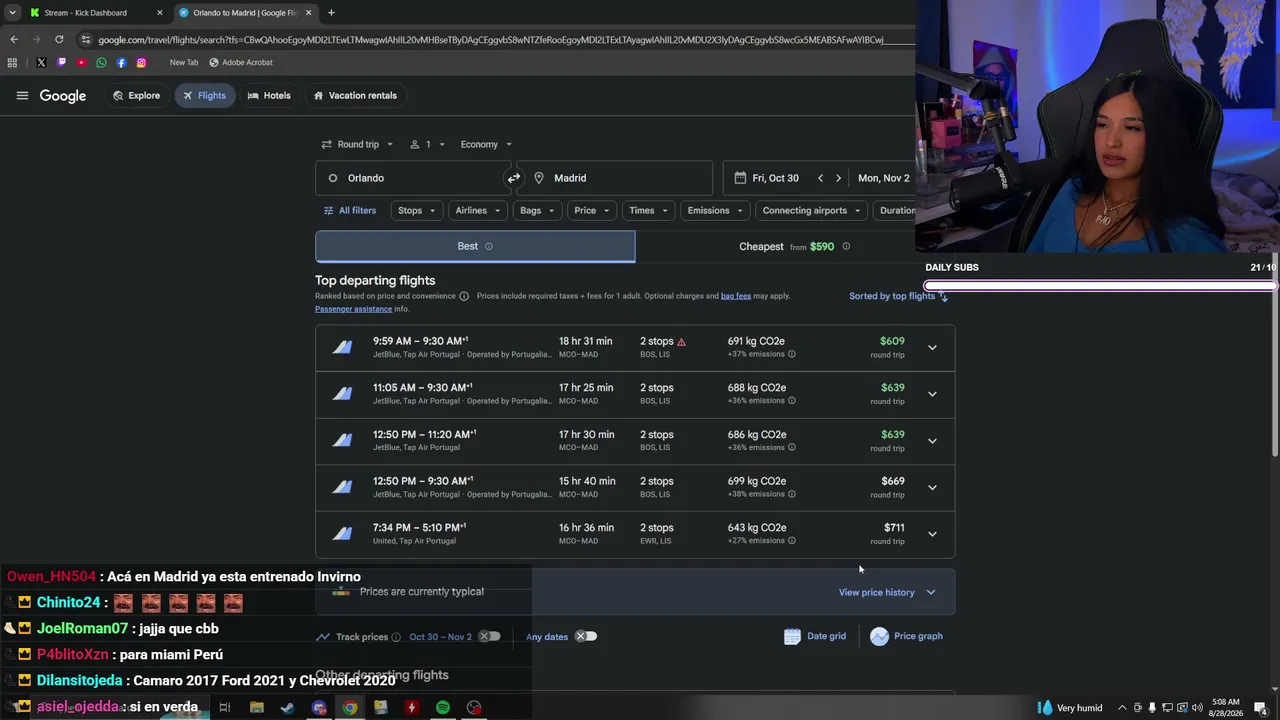This screenshot has width=1280, height=720.
Task: Click the Orlando origin field
Action: [x=413, y=178]
